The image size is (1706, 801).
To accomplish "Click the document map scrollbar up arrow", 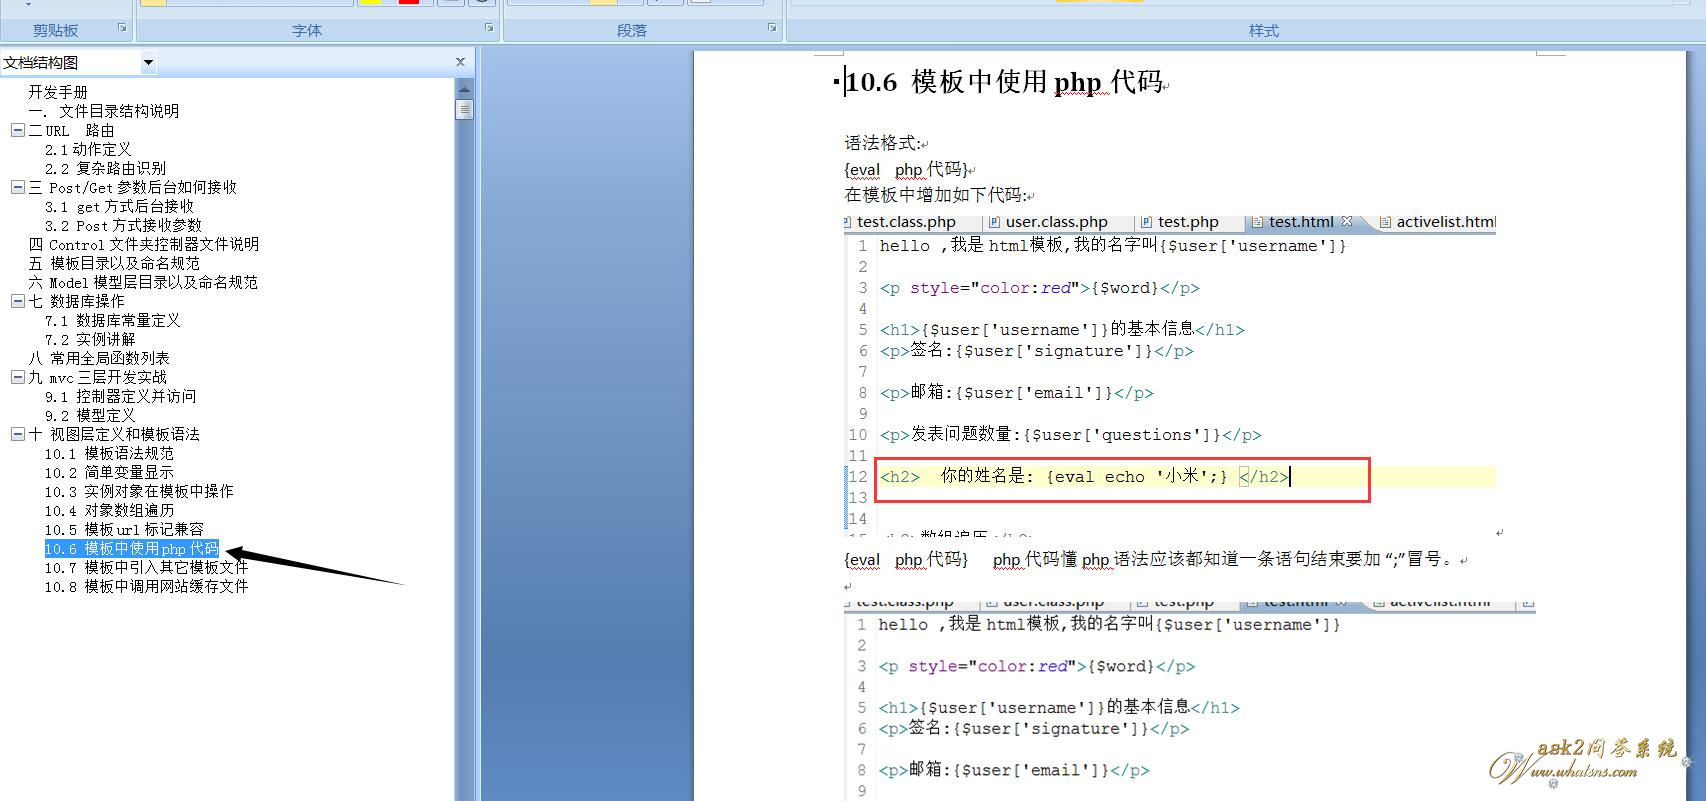I will (x=464, y=90).
